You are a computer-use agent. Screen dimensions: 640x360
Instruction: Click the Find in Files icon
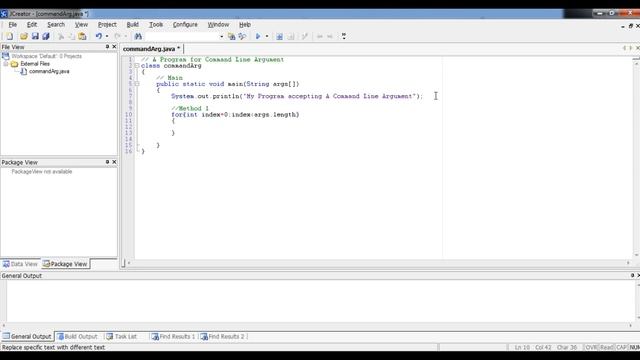(x=231, y=36)
